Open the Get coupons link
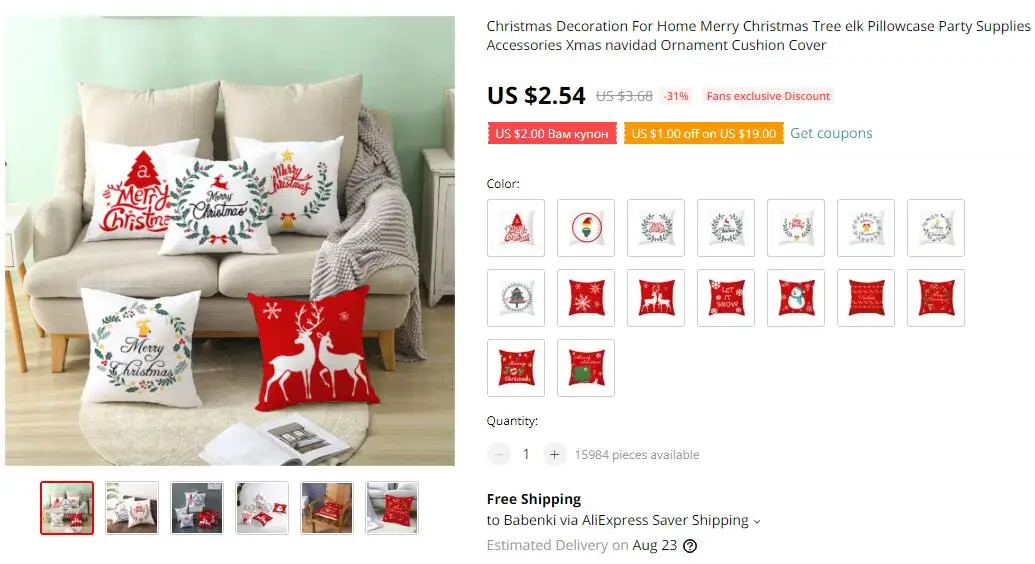Screen dimensions: 1035x564 click(x=831, y=133)
